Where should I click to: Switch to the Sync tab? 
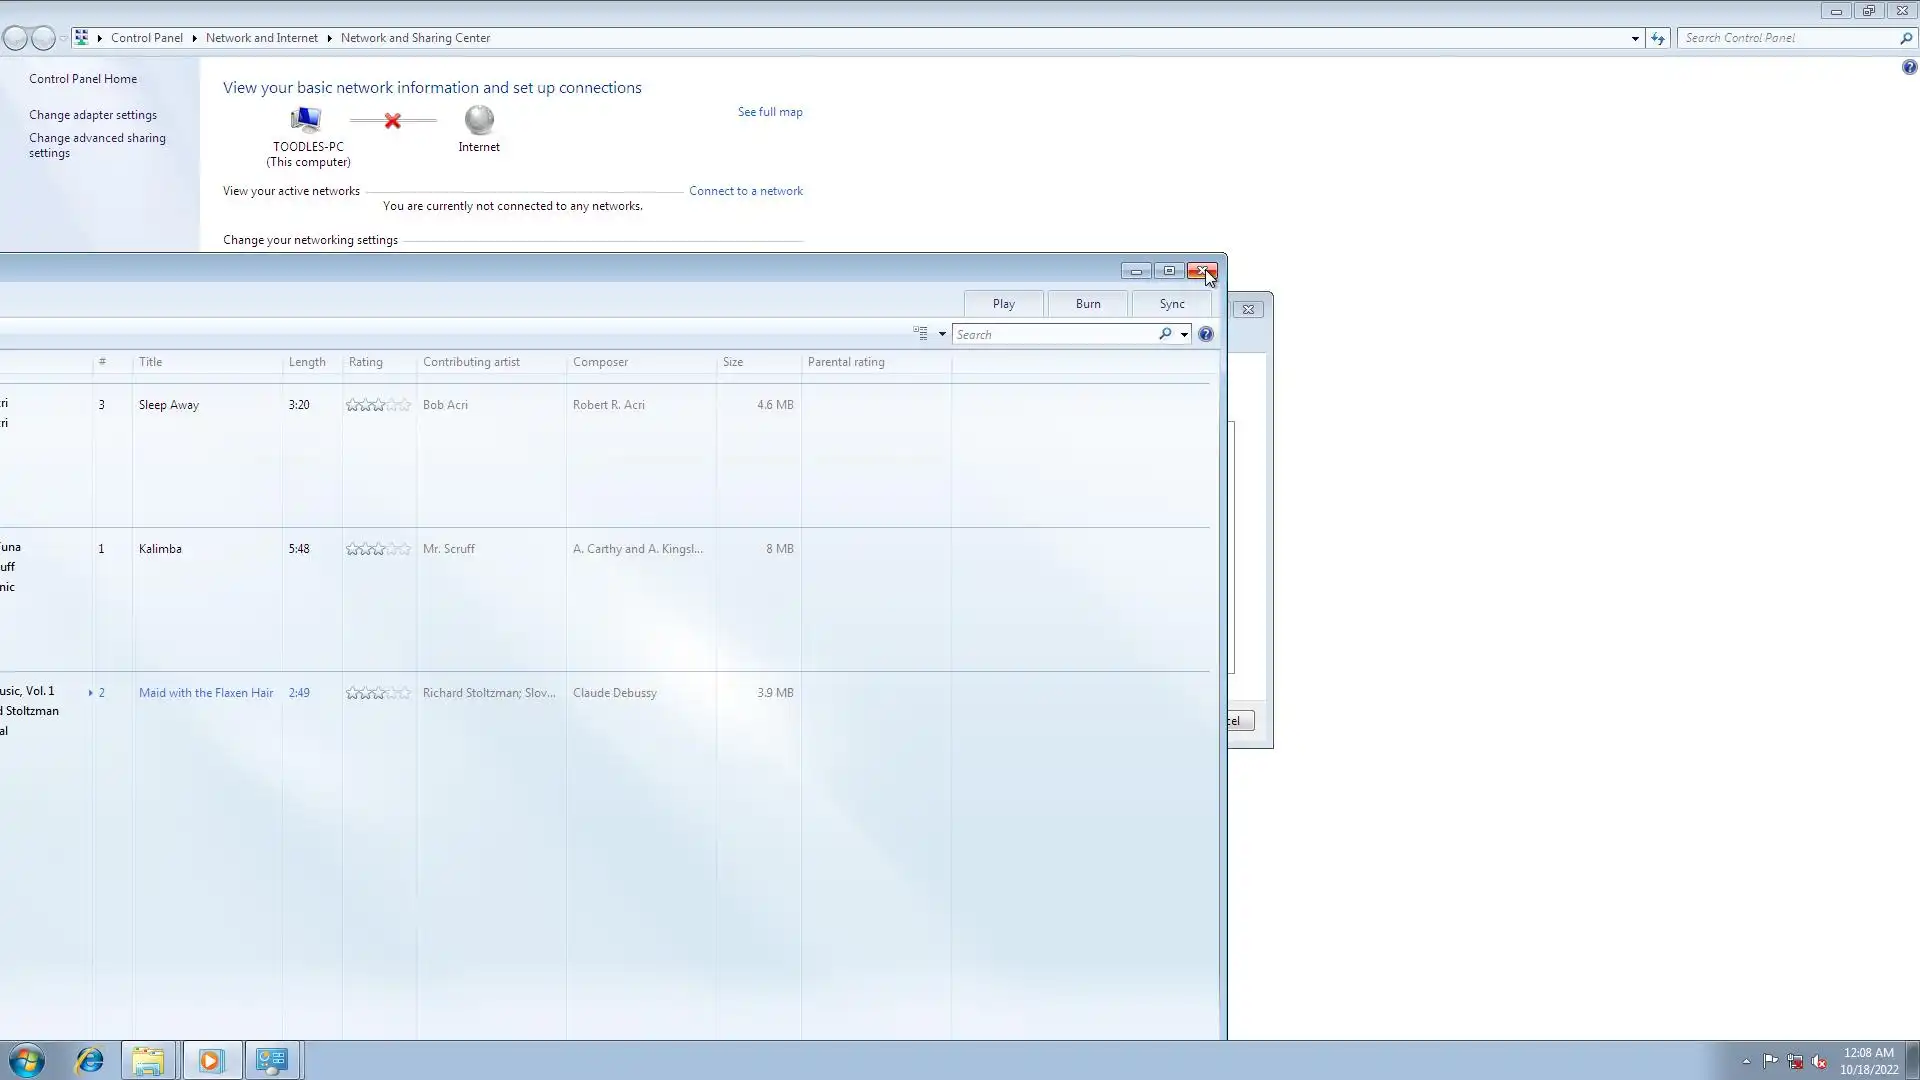[1172, 304]
